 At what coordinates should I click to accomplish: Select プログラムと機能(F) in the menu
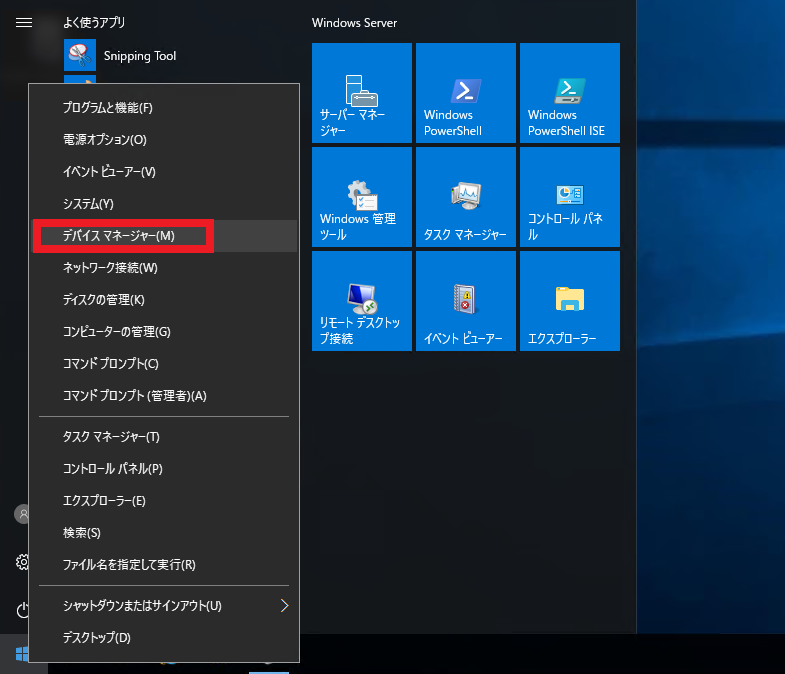(x=164, y=108)
